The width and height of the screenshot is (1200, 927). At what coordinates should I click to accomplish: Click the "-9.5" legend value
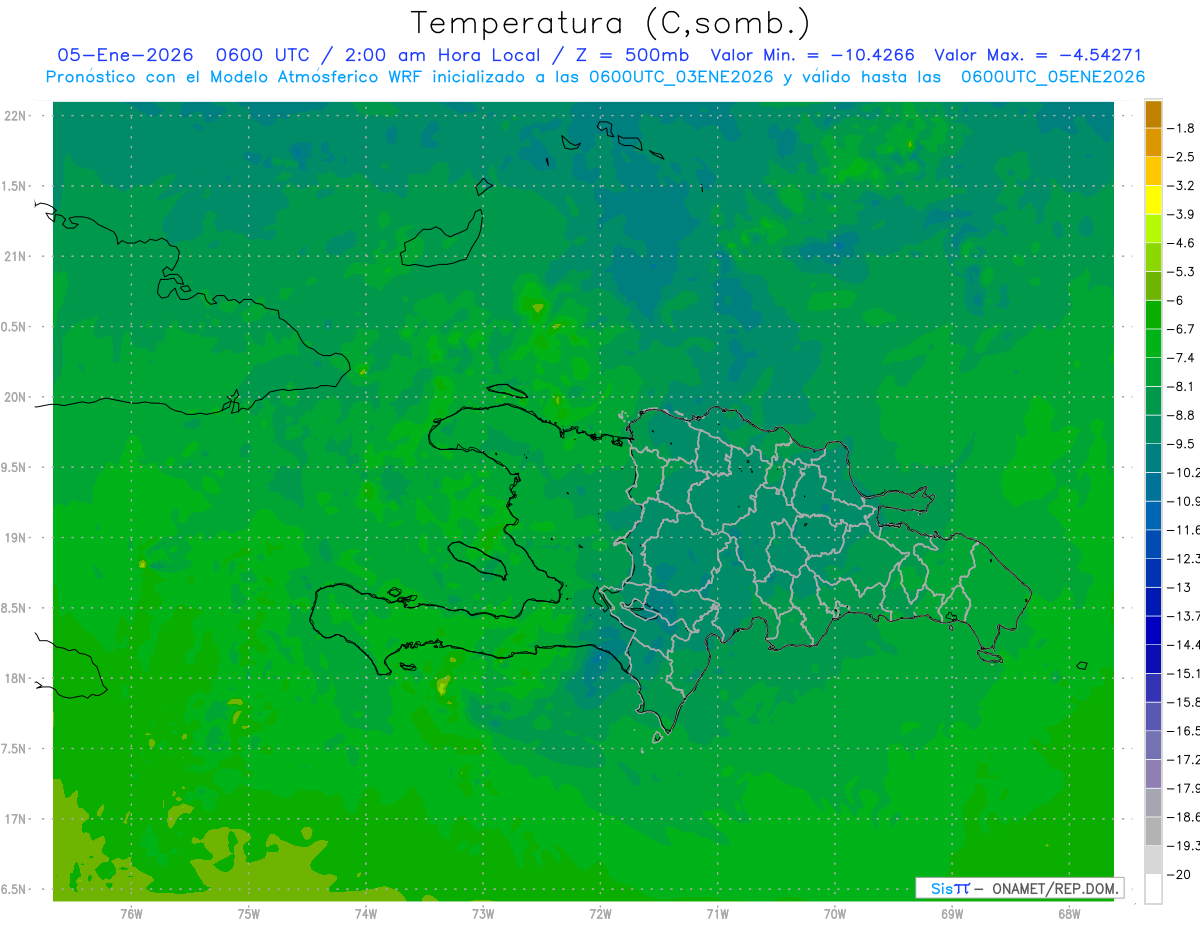point(1182,444)
